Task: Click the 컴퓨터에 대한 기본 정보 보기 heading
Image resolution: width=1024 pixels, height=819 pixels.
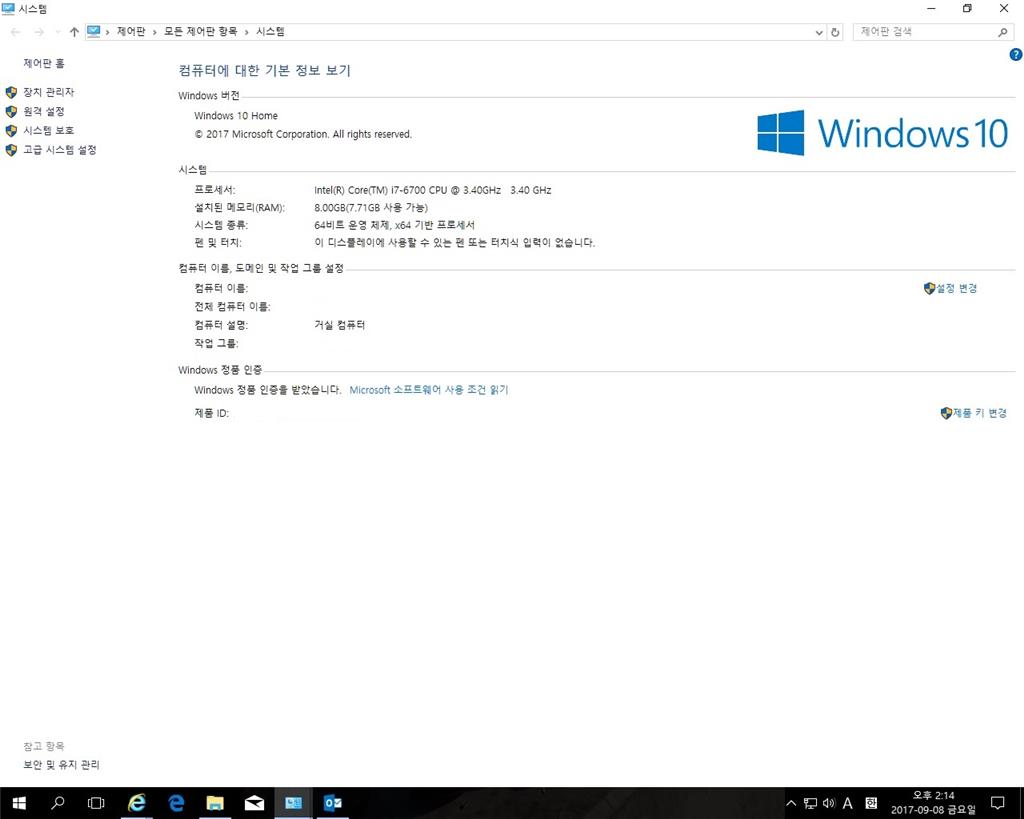Action: [x=264, y=71]
